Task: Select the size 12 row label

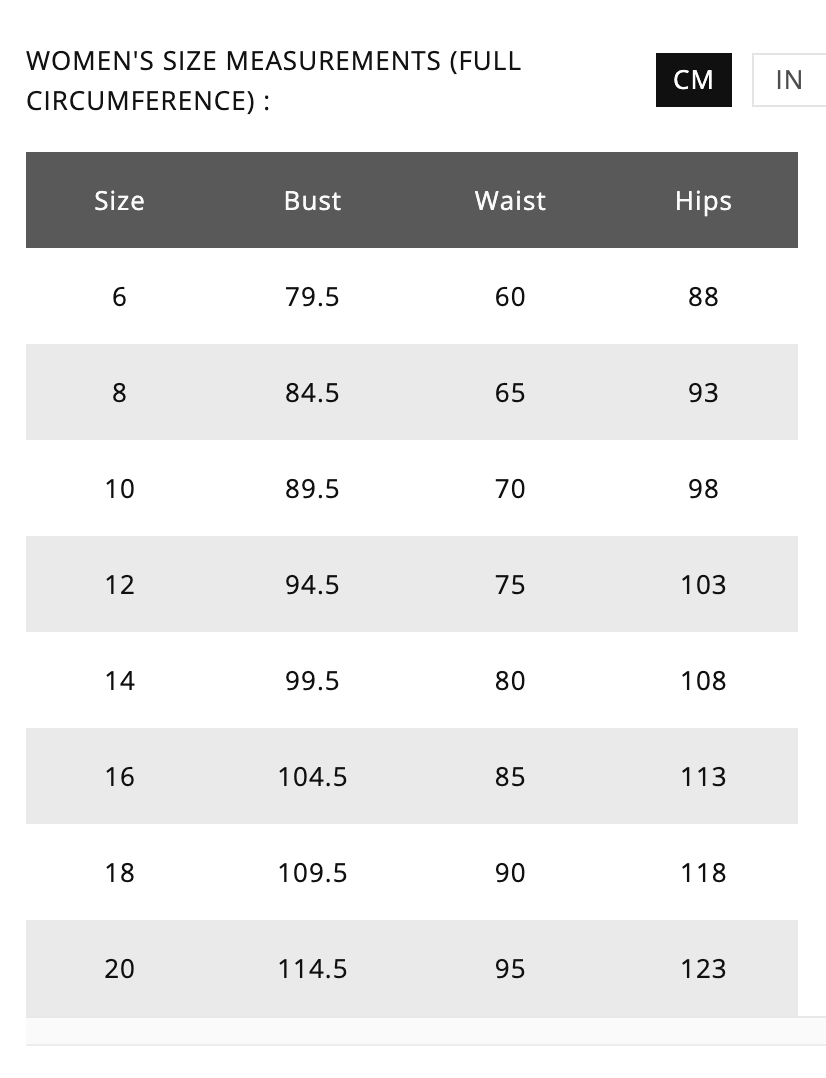Action: (x=119, y=585)
